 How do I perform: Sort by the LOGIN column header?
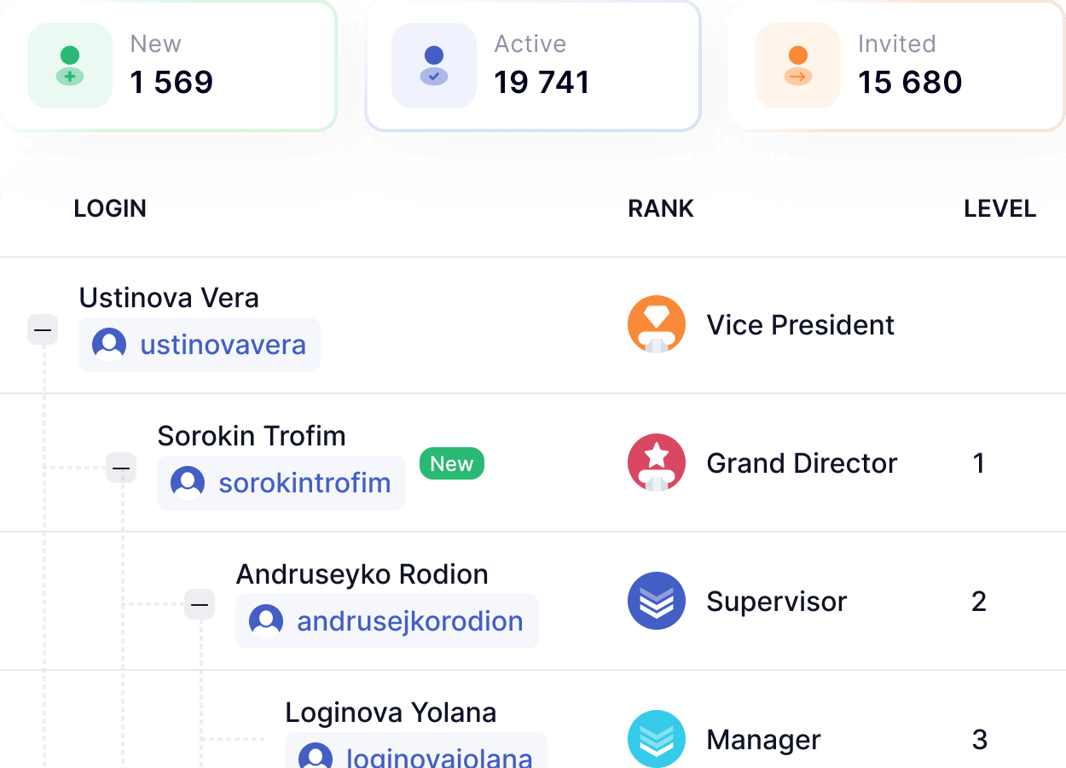click(x=110, y=208)
